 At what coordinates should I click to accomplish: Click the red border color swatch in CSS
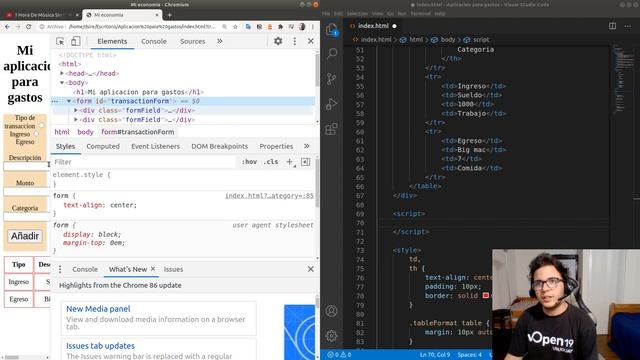click(486, 296)
